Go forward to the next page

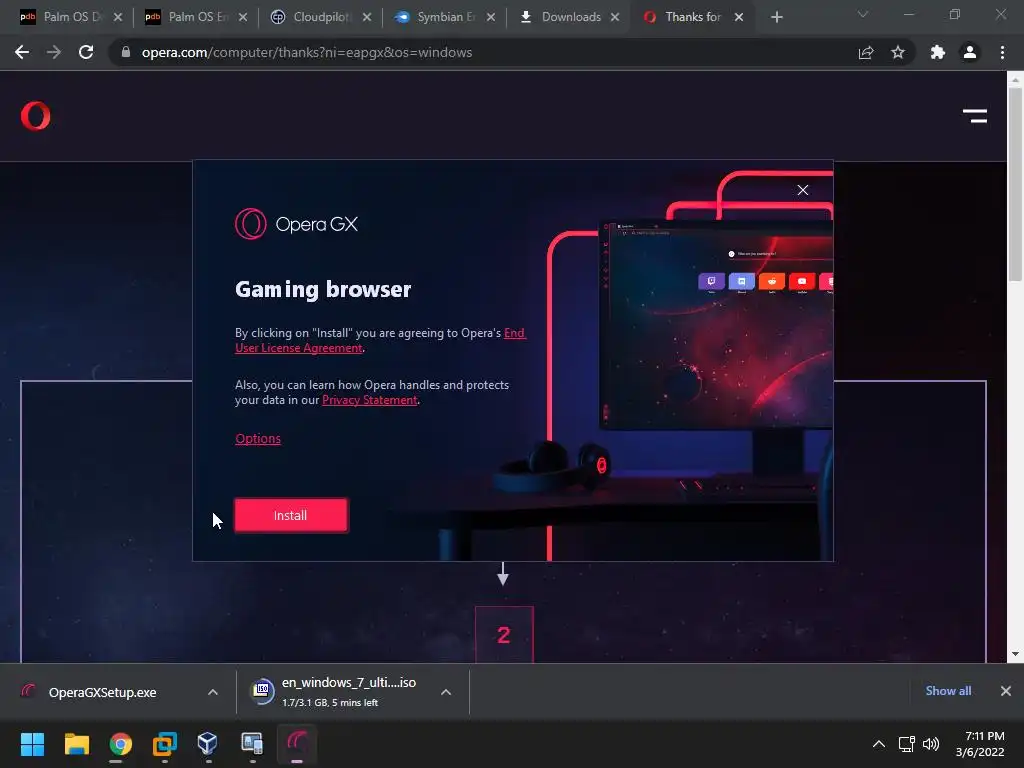click(x=54, y=52)
